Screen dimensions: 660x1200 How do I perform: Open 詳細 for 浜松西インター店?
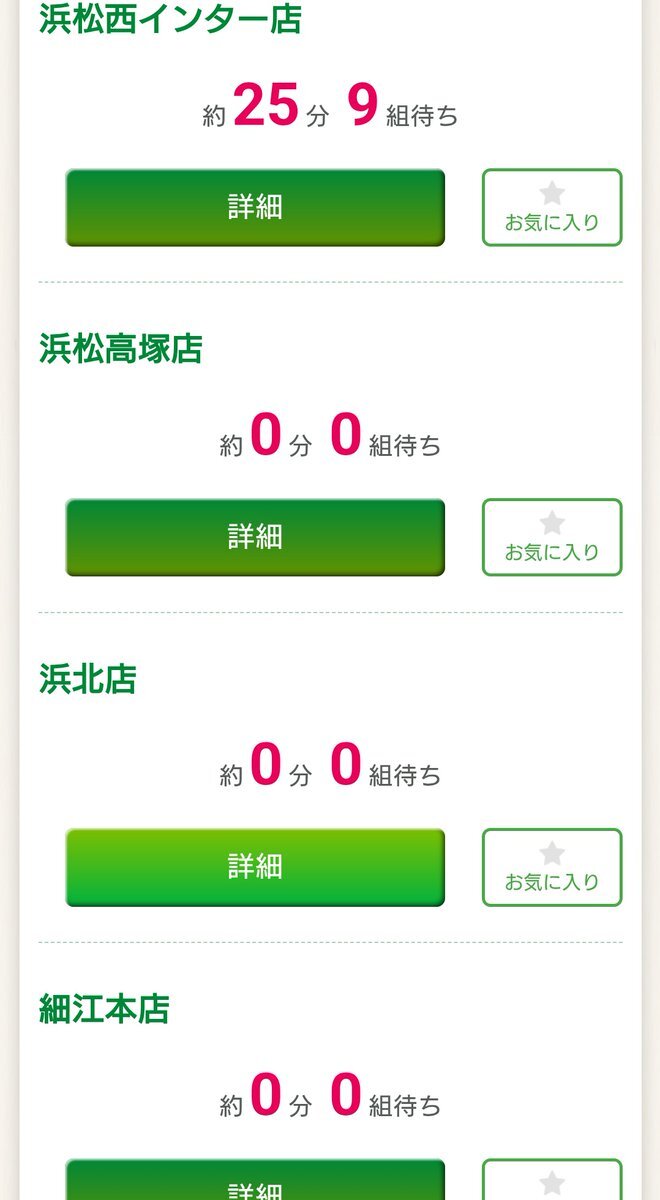pos(255,207)
